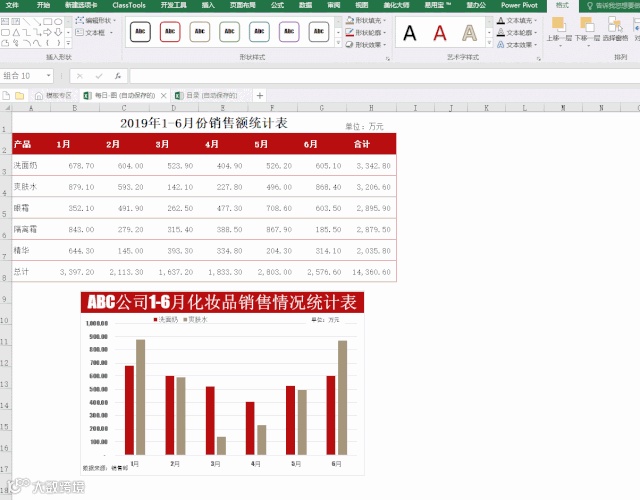640x500 pixels.
Task: Switch to the Power Pivot tab
Action: 519,5
